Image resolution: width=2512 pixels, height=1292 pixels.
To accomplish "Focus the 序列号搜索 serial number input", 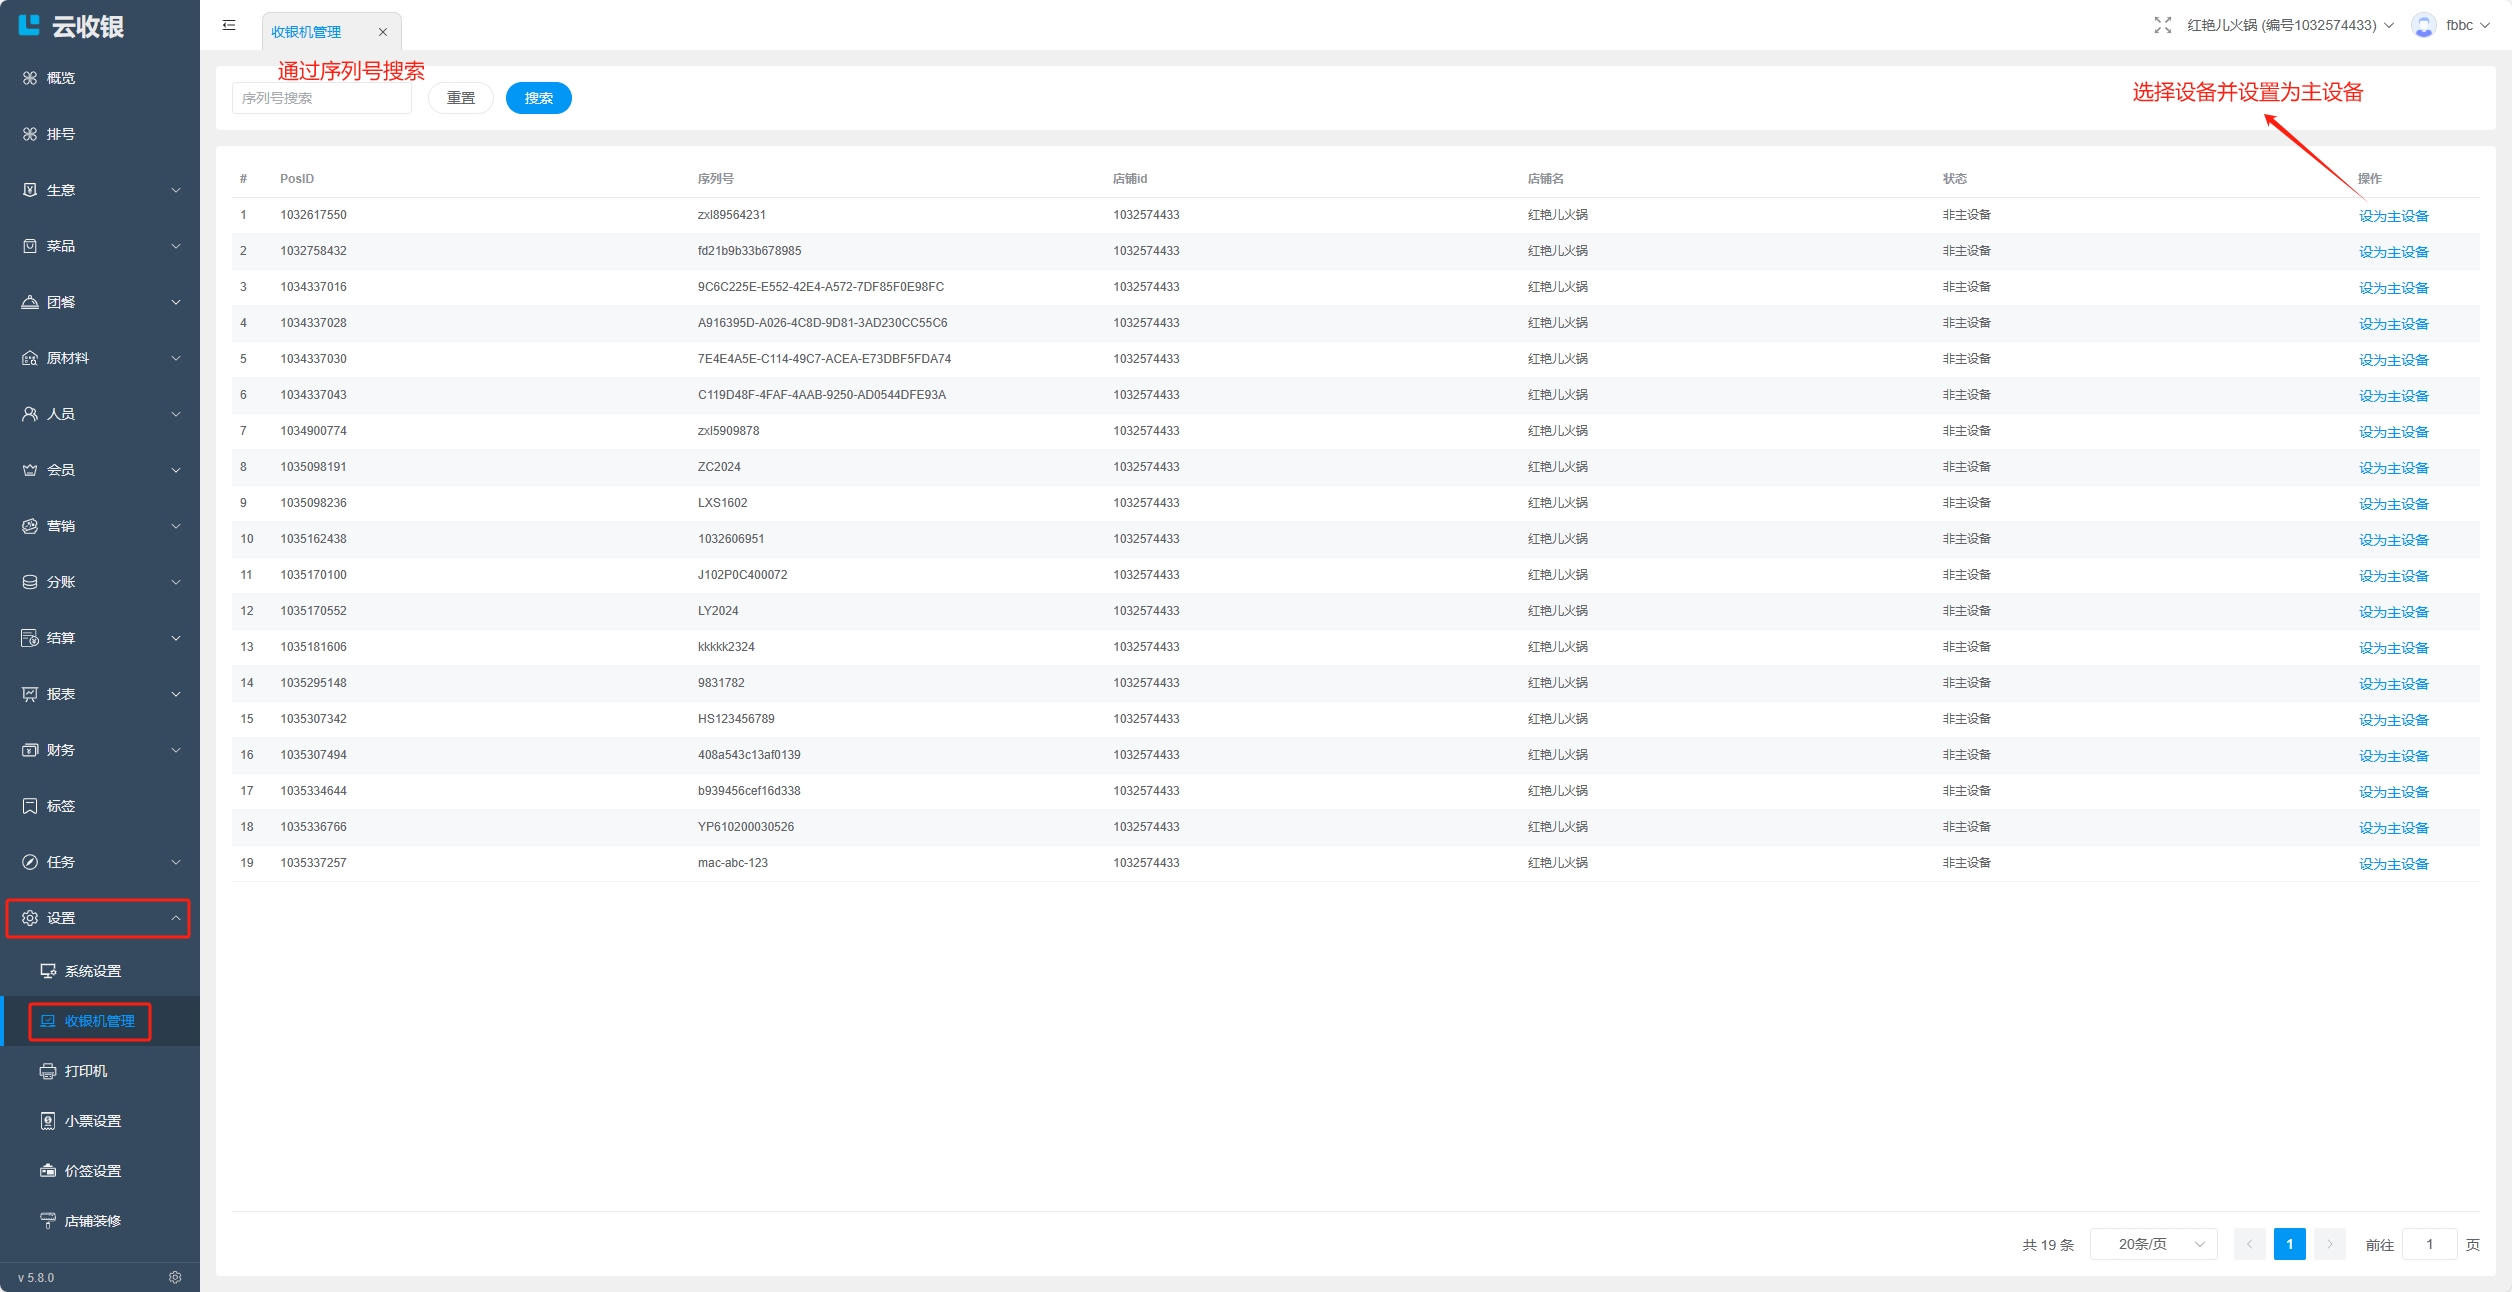I will click(x=322, y=98).
